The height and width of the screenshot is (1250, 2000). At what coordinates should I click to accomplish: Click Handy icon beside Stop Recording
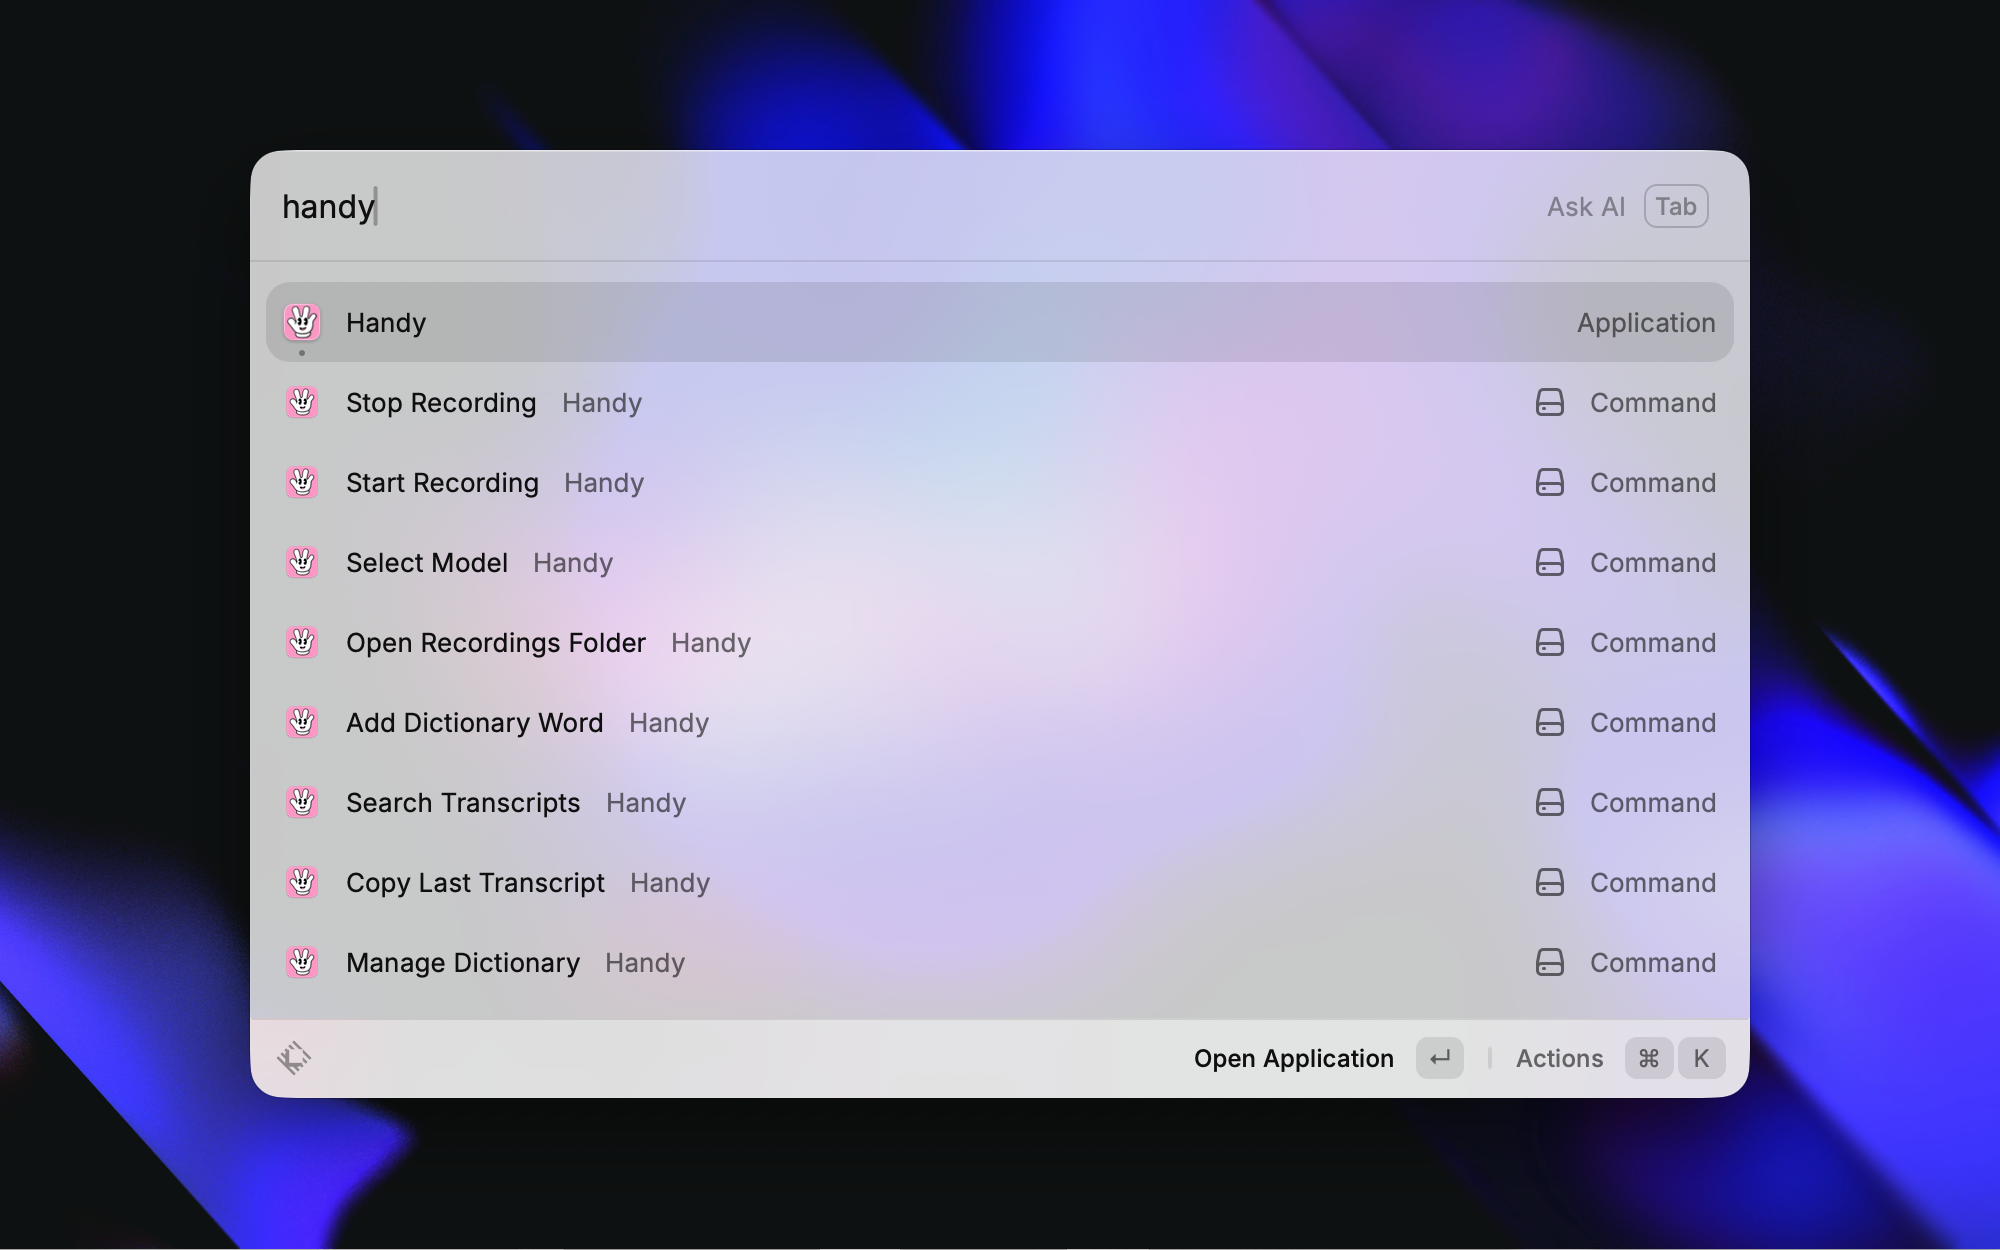tap(302, 403)
